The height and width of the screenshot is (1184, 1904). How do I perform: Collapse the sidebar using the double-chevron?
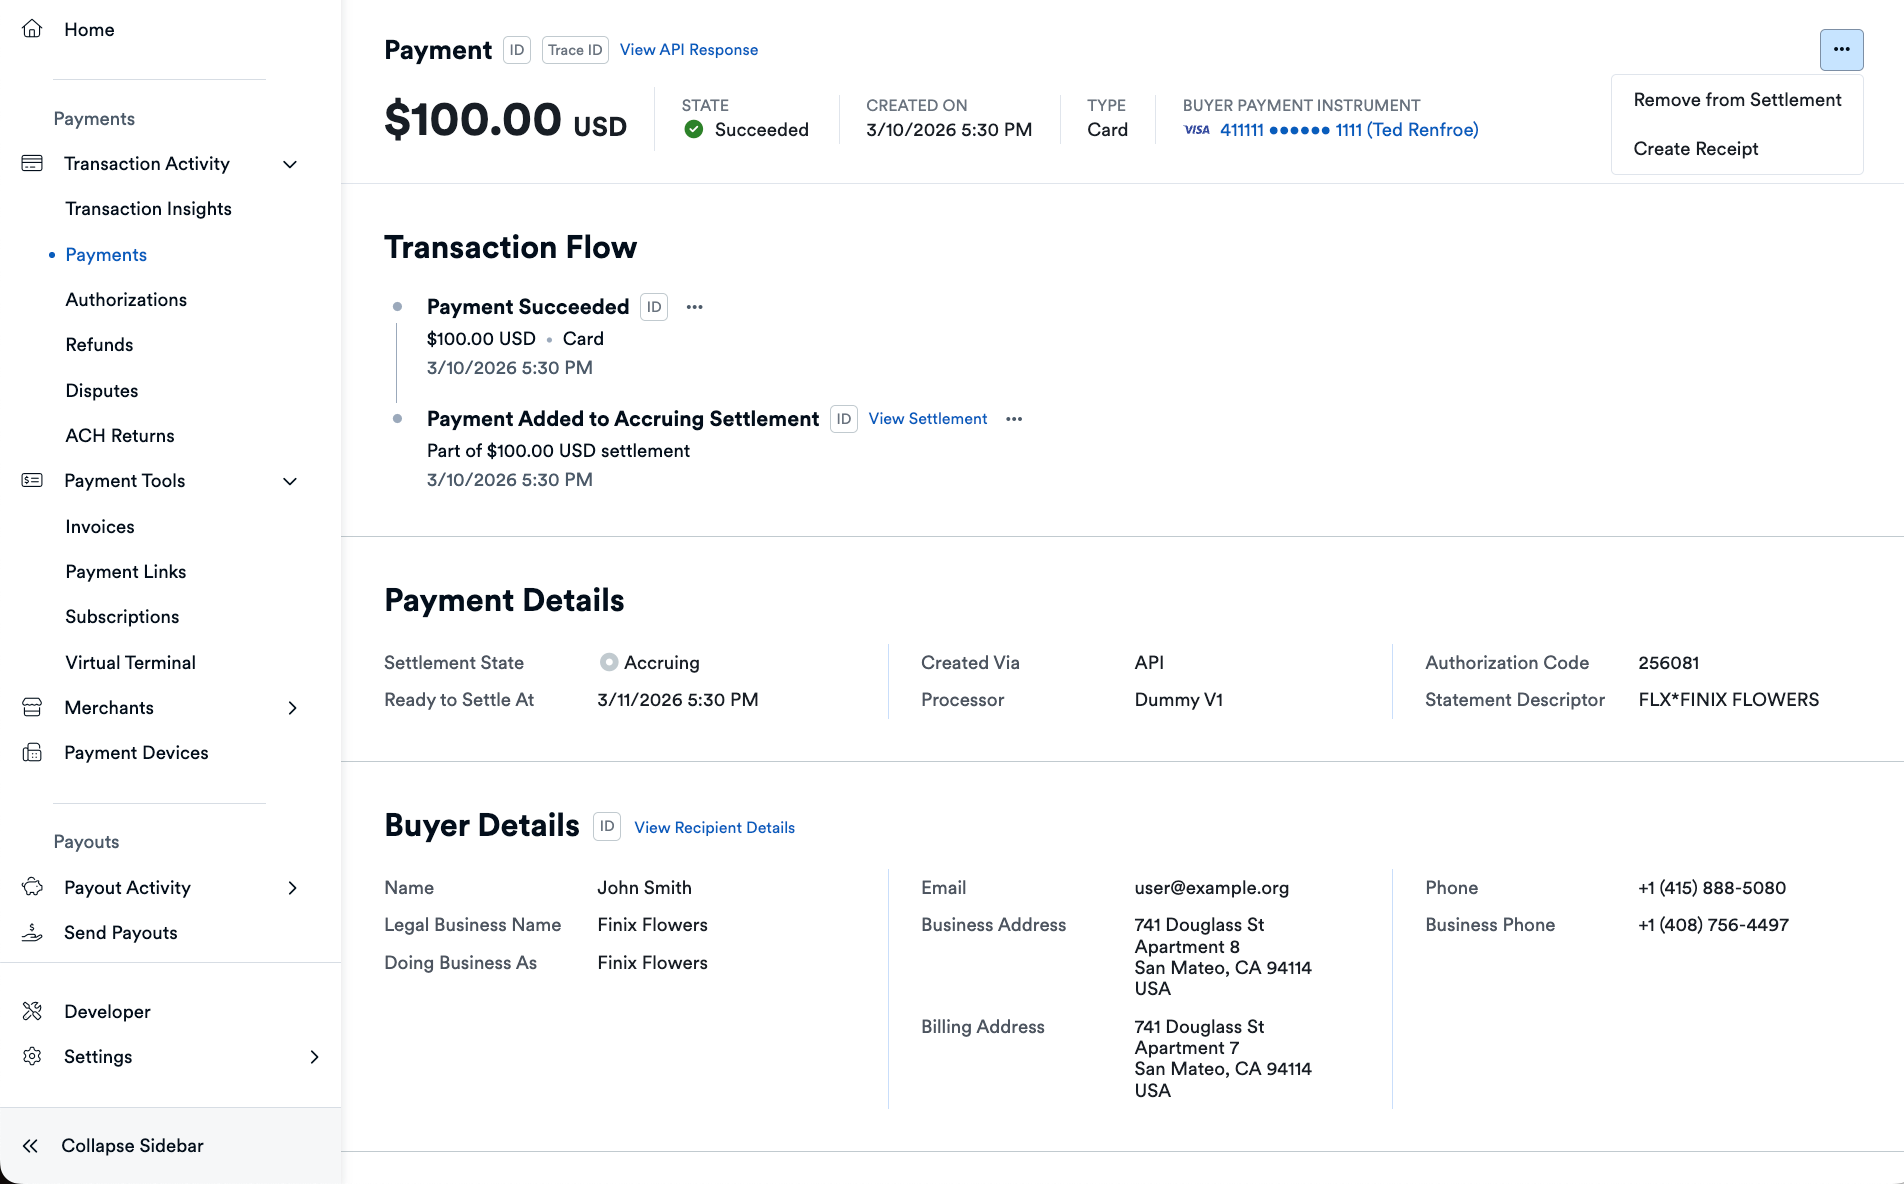[x=30, y=1145]
